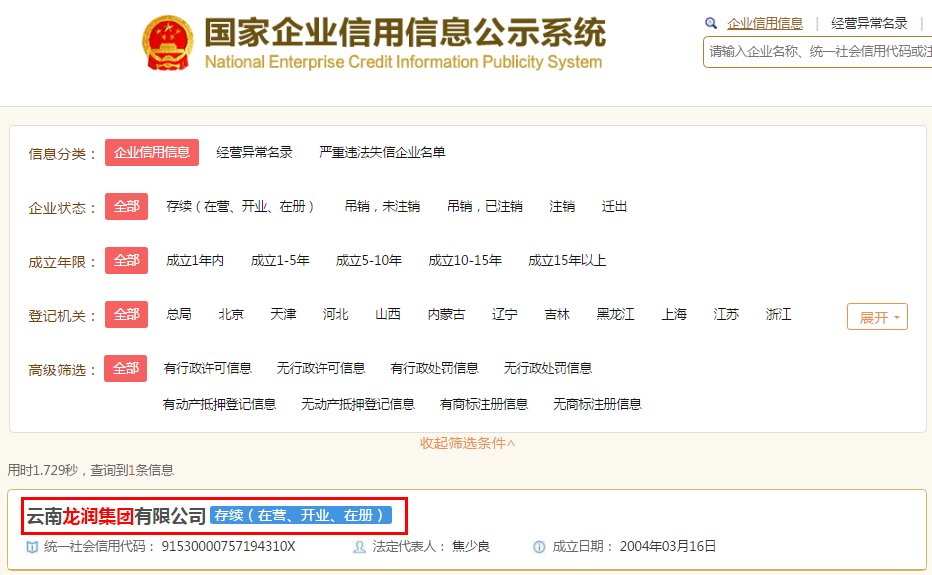The width and height of the screenshot is (932, 575).
Task: Filter by 有商标注册信息
Action: [484, 404]
